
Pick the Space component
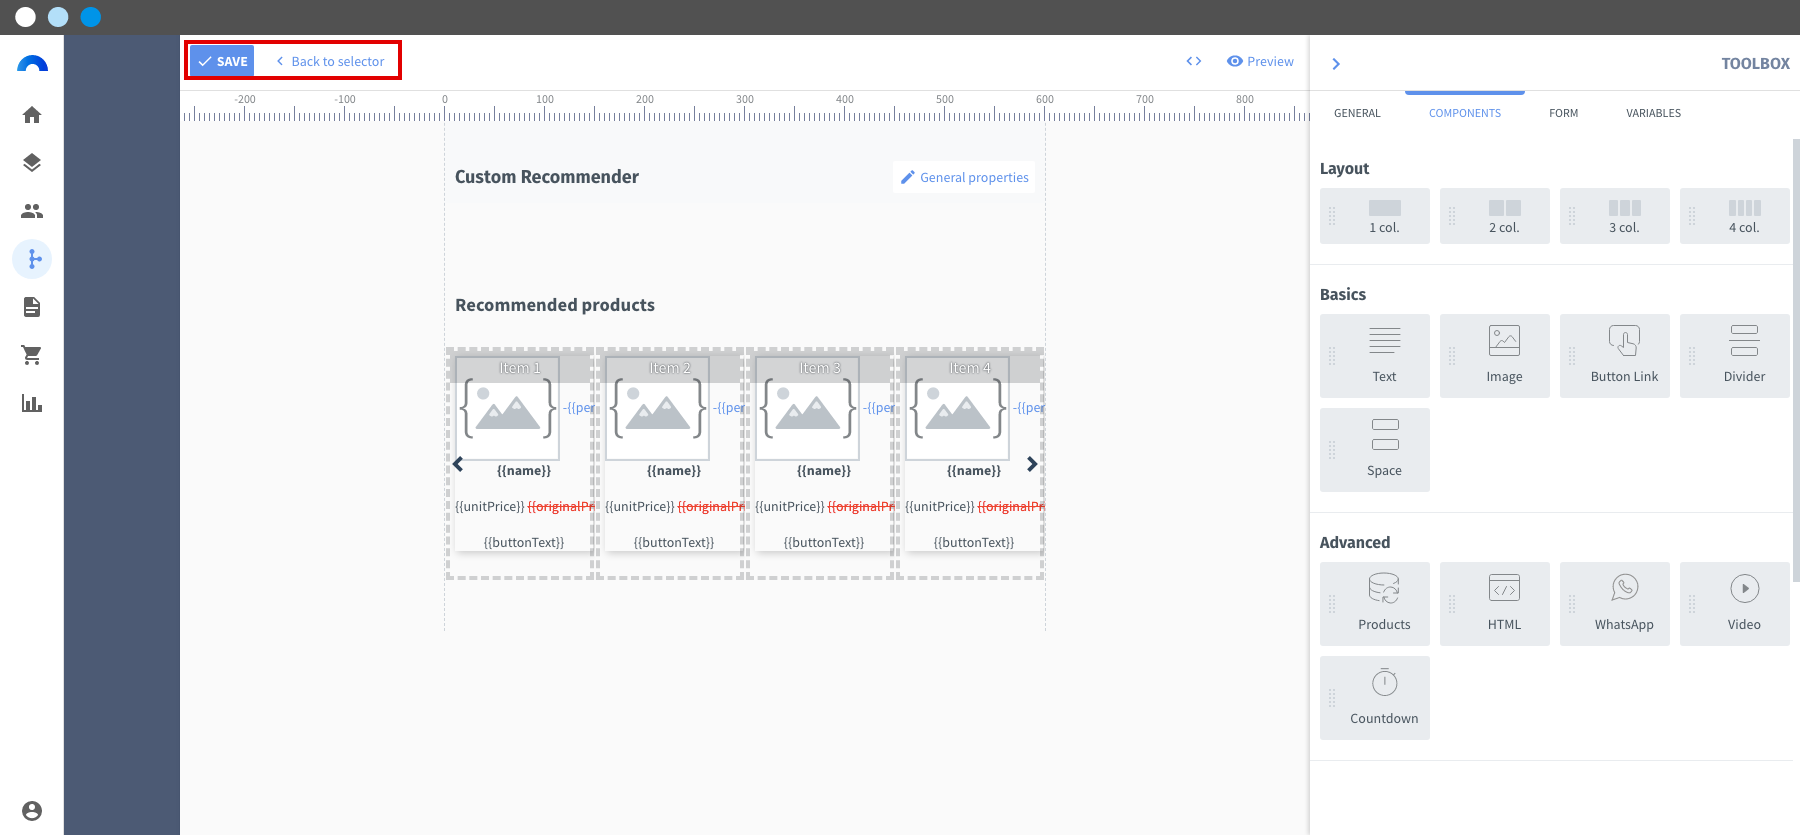(x=1375, y=450)
